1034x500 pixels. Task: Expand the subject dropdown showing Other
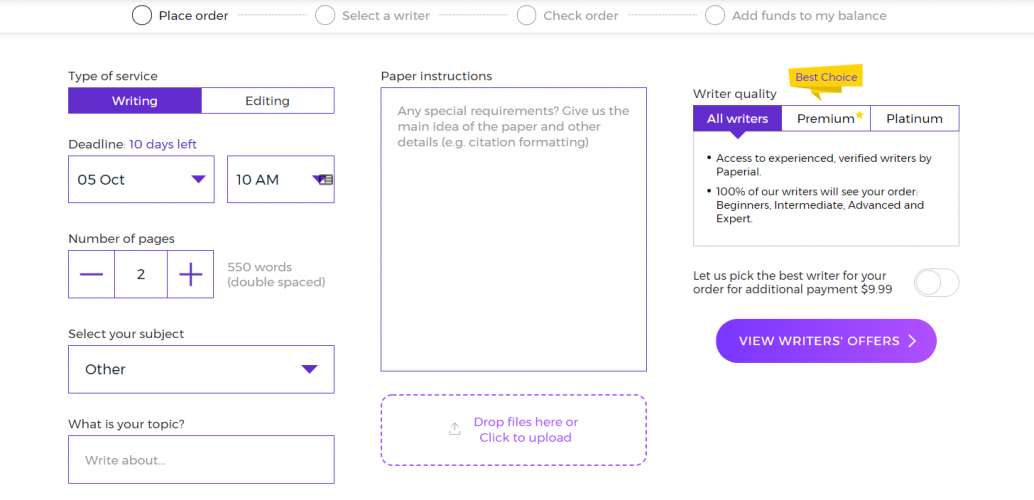[201, 369]
